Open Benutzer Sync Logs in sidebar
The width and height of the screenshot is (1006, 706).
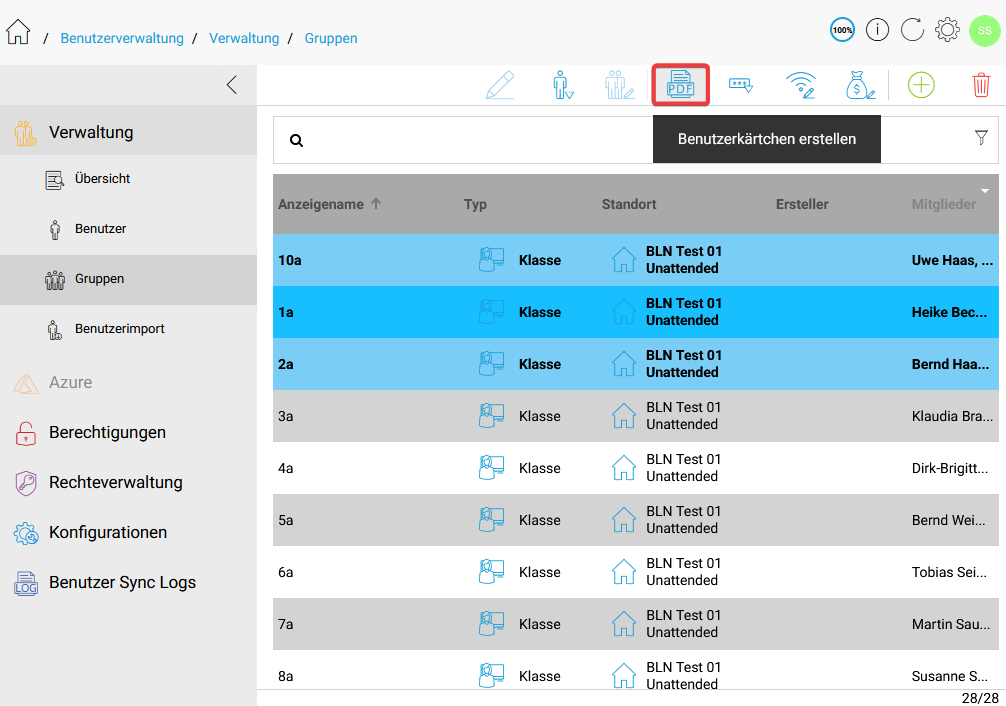(128, 583)
